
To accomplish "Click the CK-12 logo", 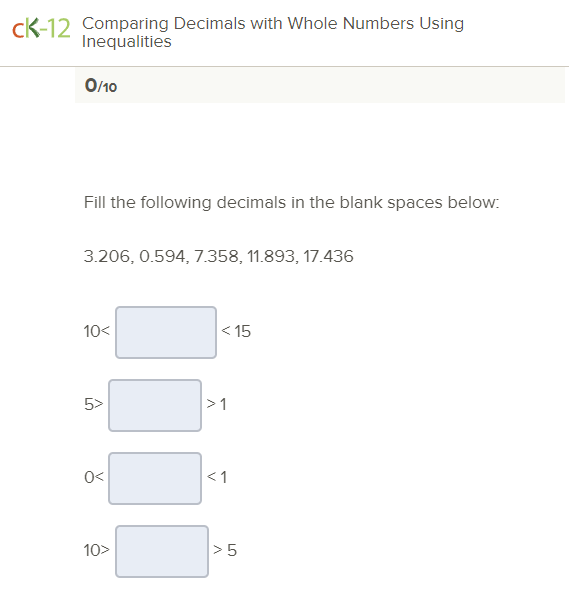I will pyautogui.click(x=41, y=28).
